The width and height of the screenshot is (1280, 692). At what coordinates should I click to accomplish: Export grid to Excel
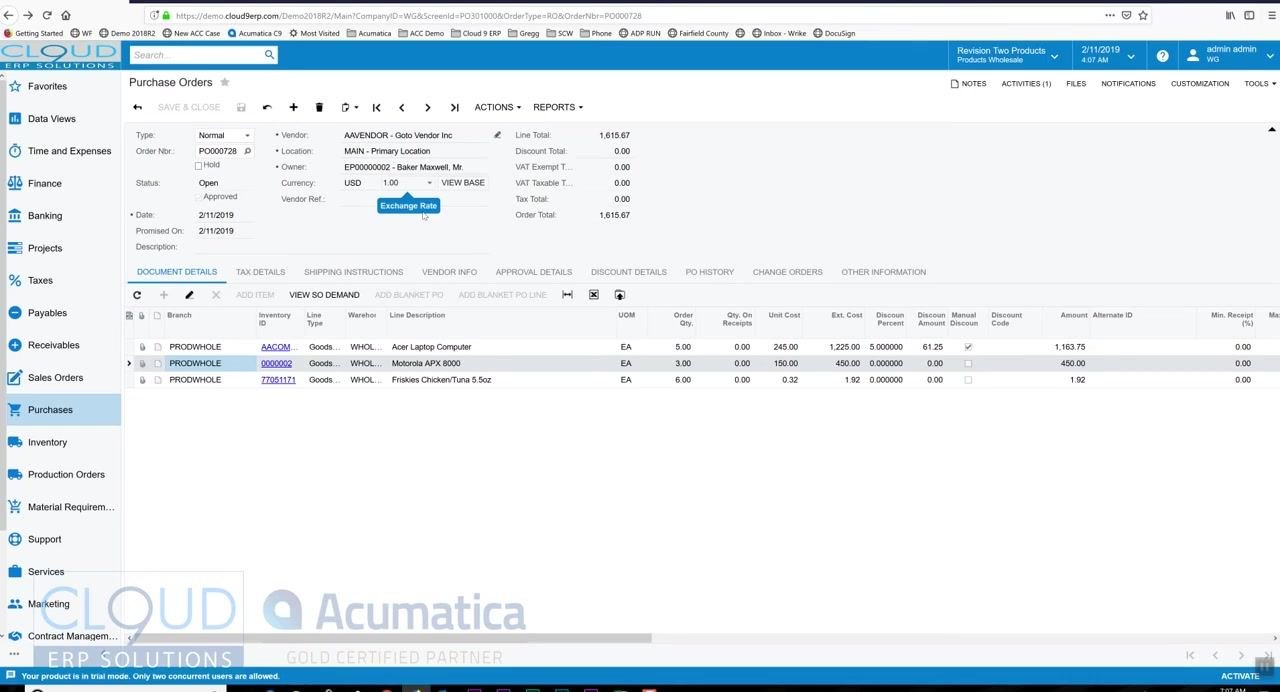tap(593, 295)
